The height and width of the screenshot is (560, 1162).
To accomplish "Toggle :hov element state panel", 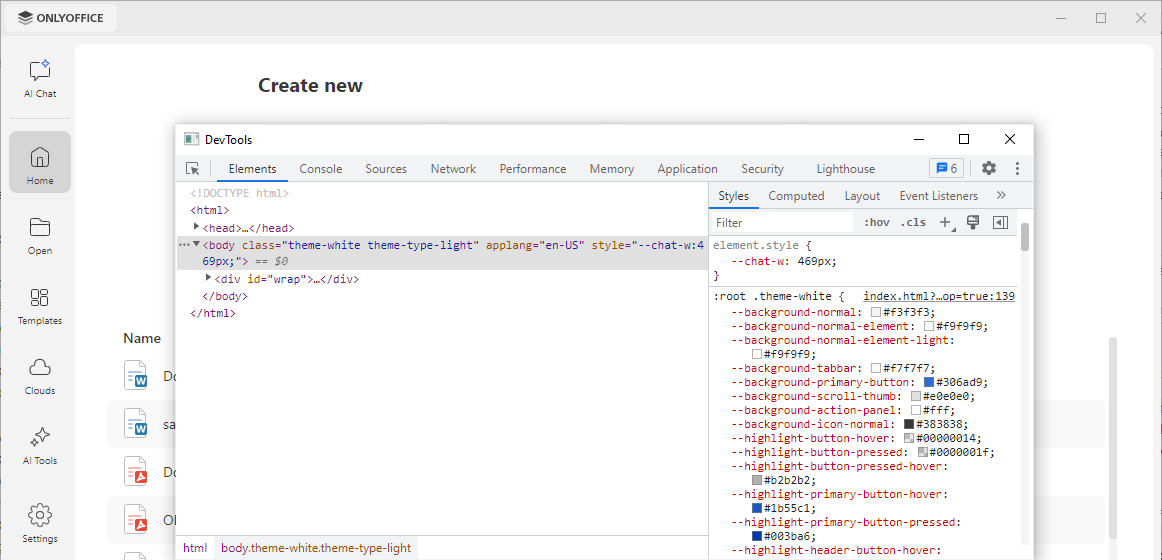I will 877,222.
